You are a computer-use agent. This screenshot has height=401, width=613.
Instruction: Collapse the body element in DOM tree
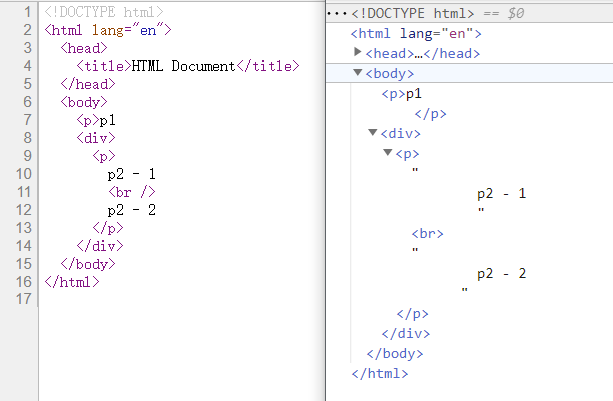point(357,72)
